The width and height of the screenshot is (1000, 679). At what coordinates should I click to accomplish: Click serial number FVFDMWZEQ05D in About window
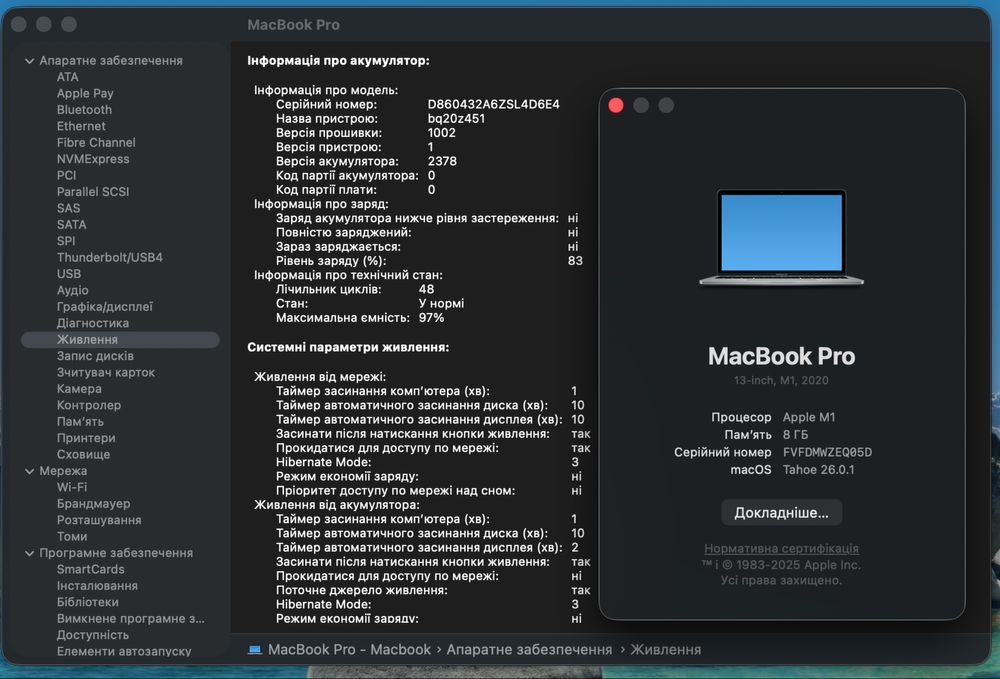coord(827,453)
